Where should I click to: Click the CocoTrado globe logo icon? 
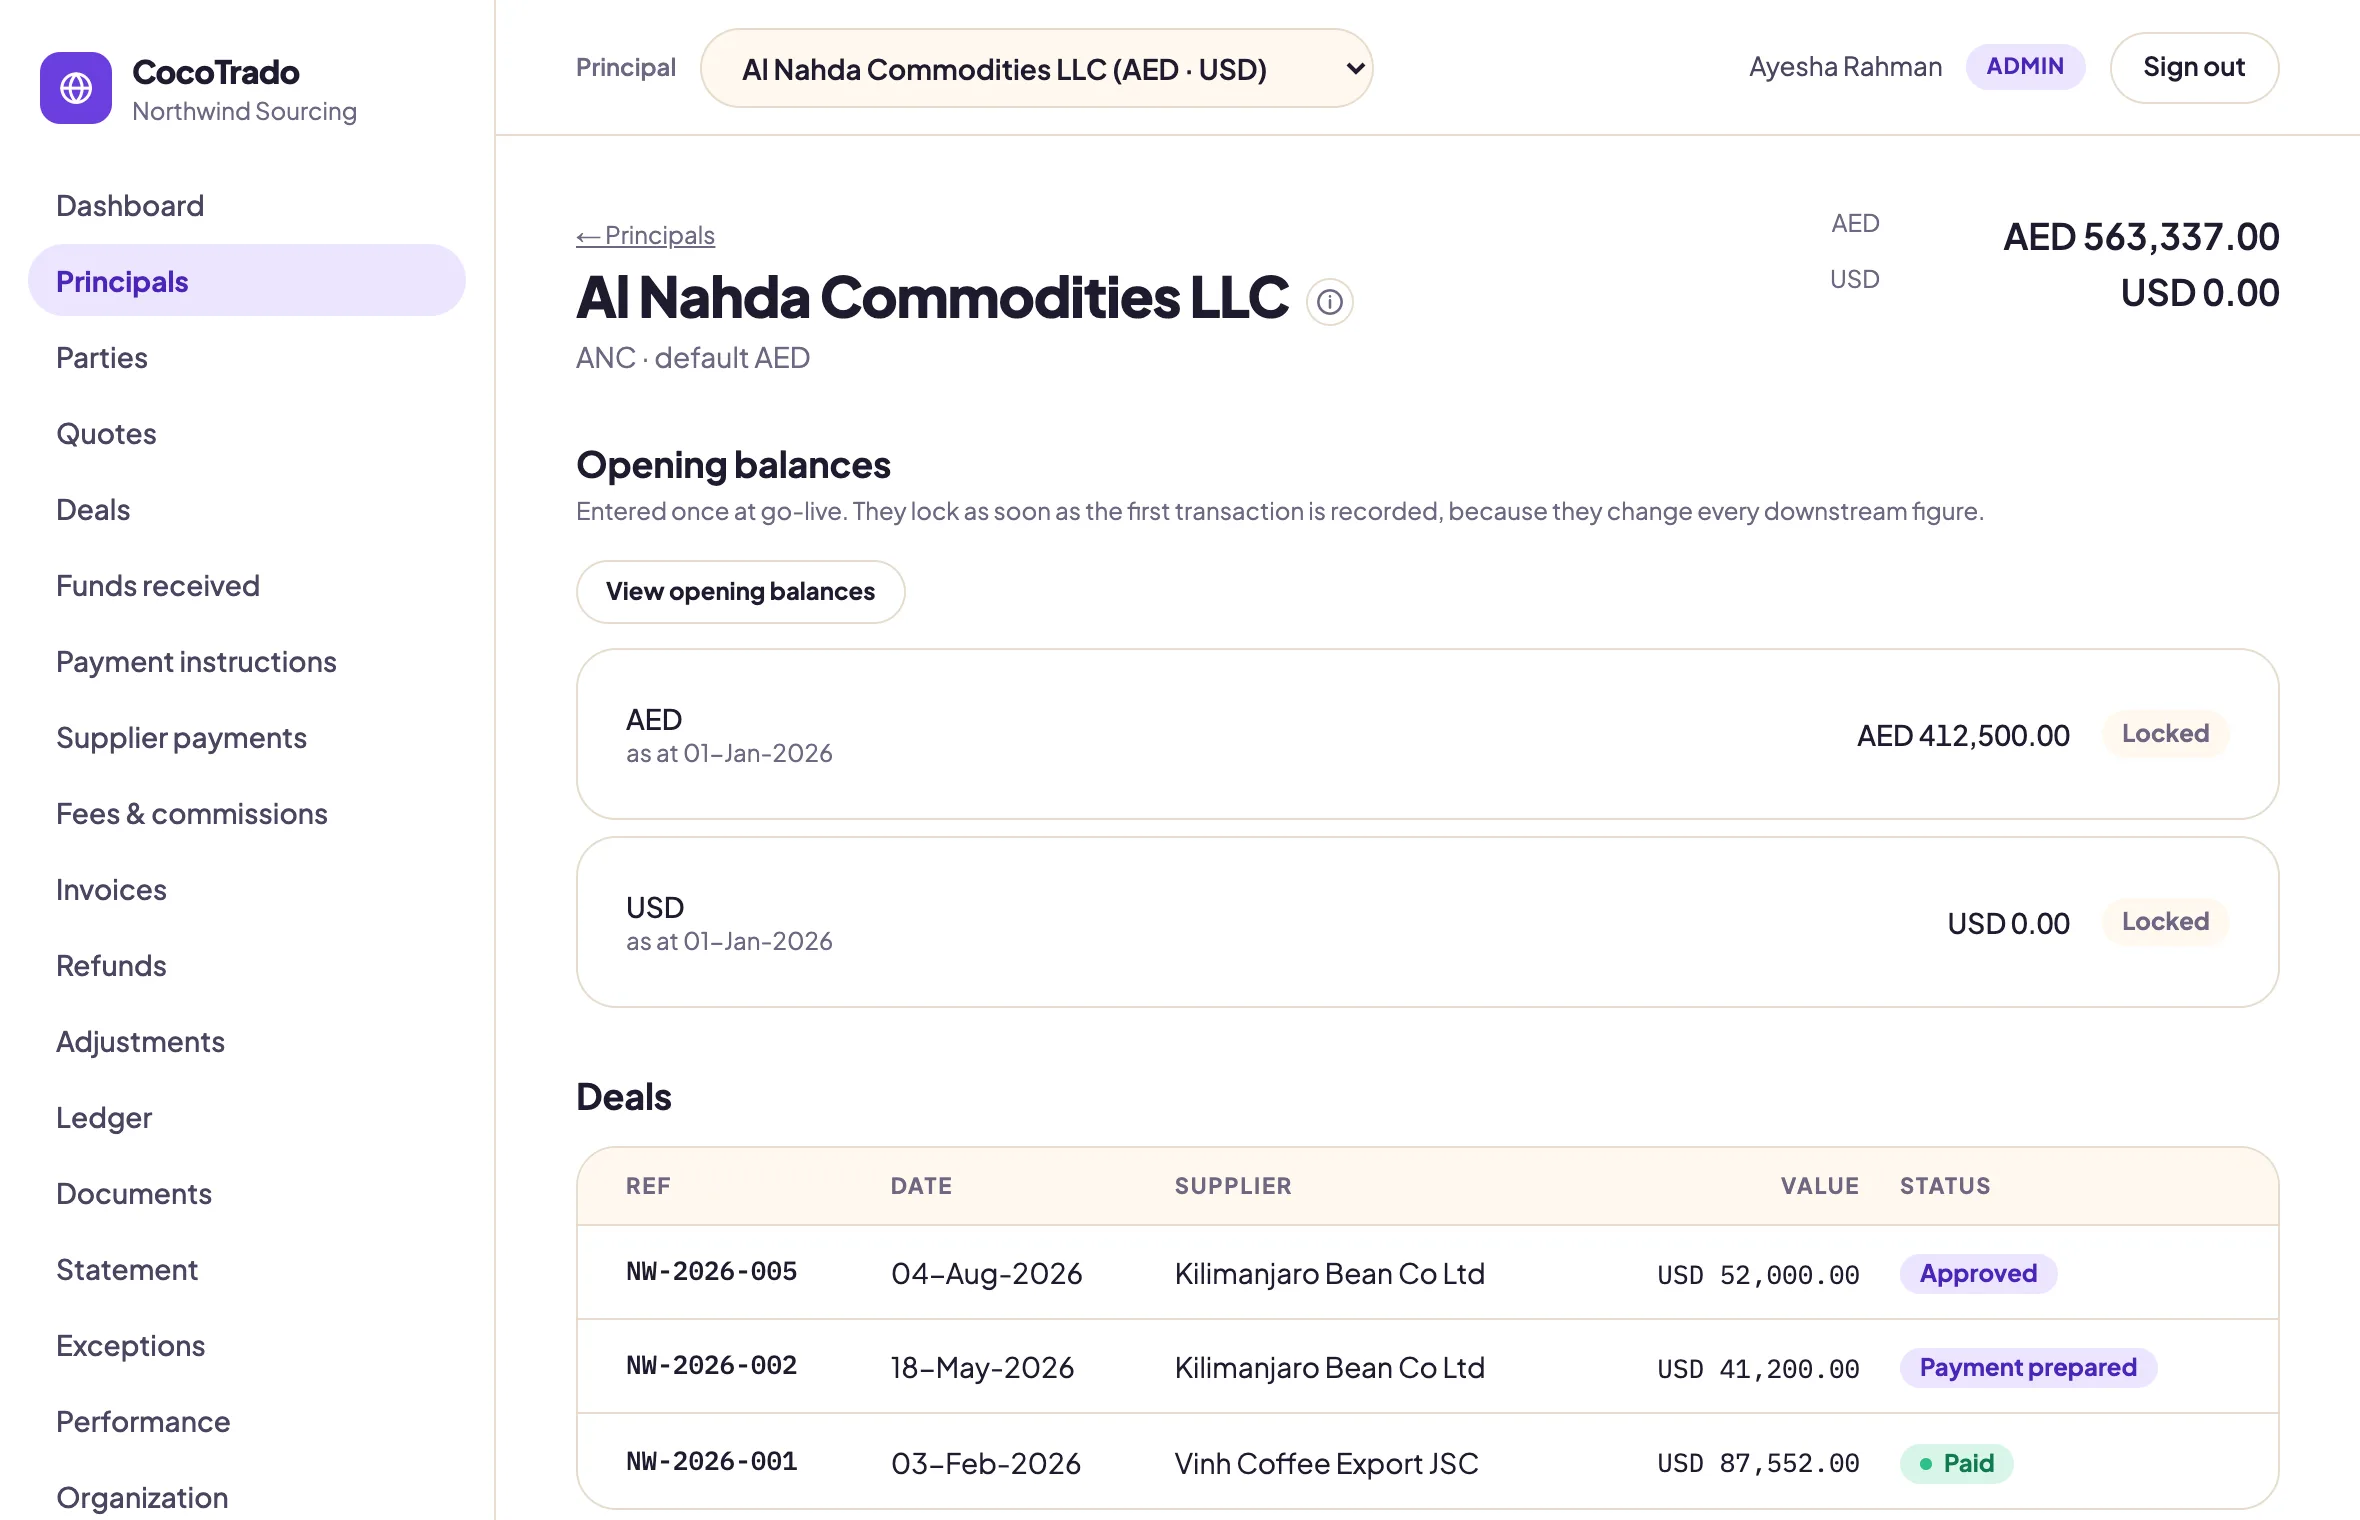coord(76,88)
